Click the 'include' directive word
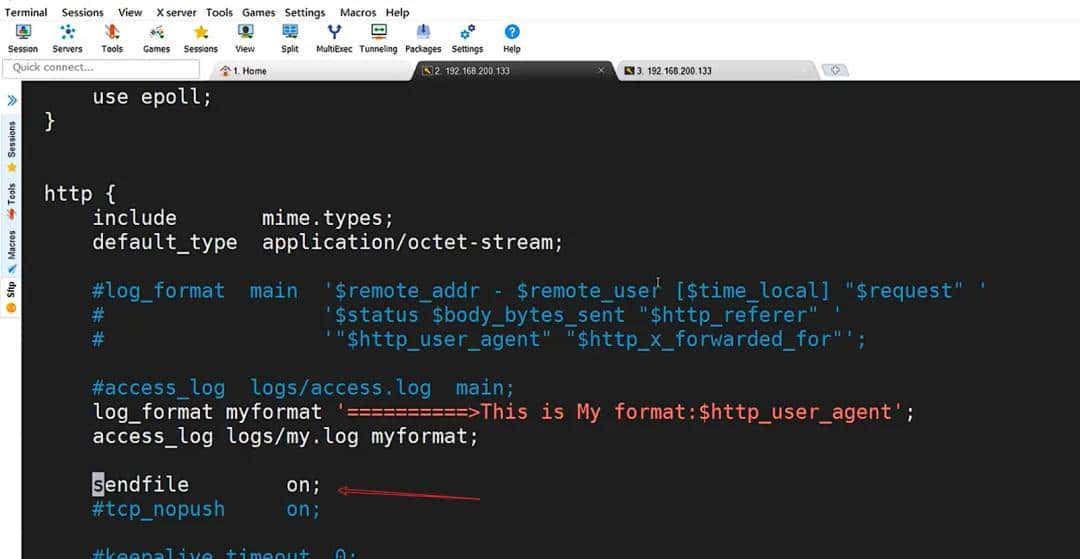The height and width of the screenshot is (559, 1080). point(134,218)
